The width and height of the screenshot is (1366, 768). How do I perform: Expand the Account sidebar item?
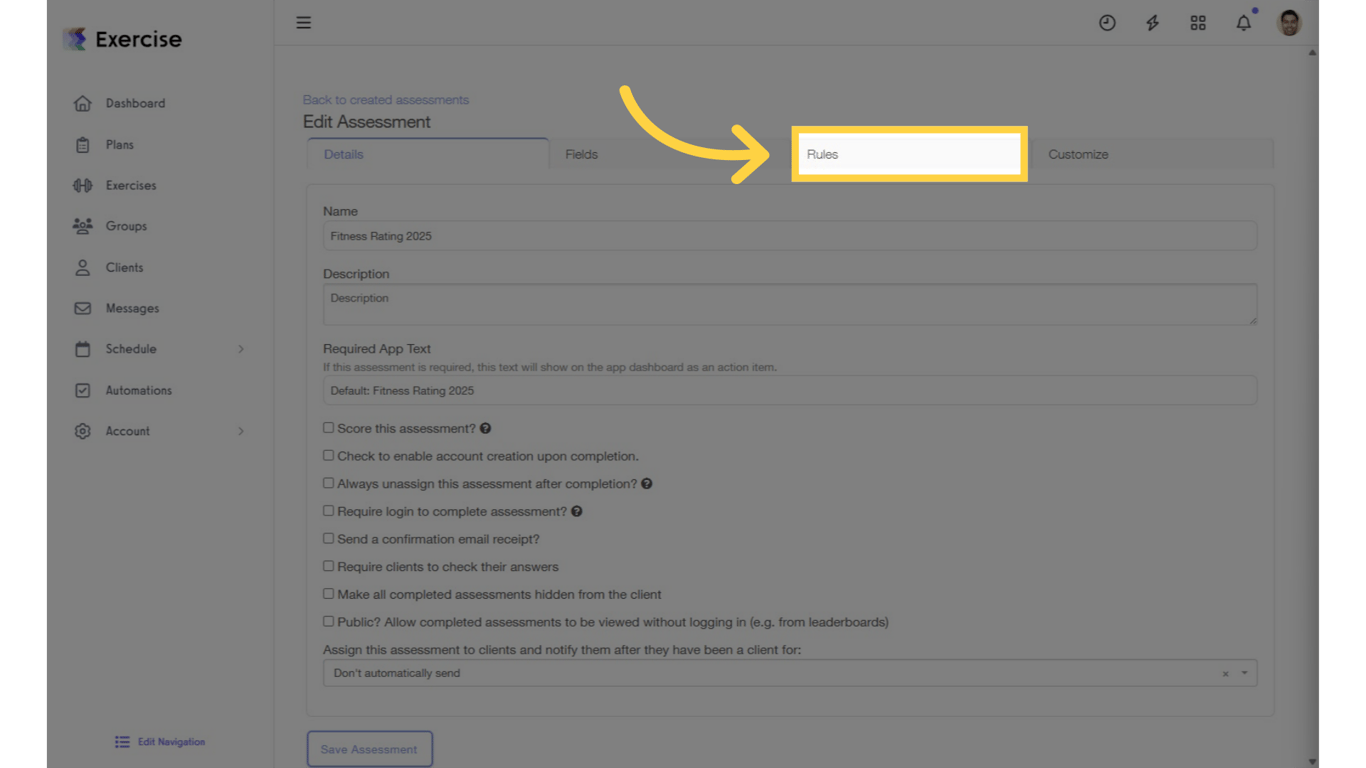coord(128,431)
